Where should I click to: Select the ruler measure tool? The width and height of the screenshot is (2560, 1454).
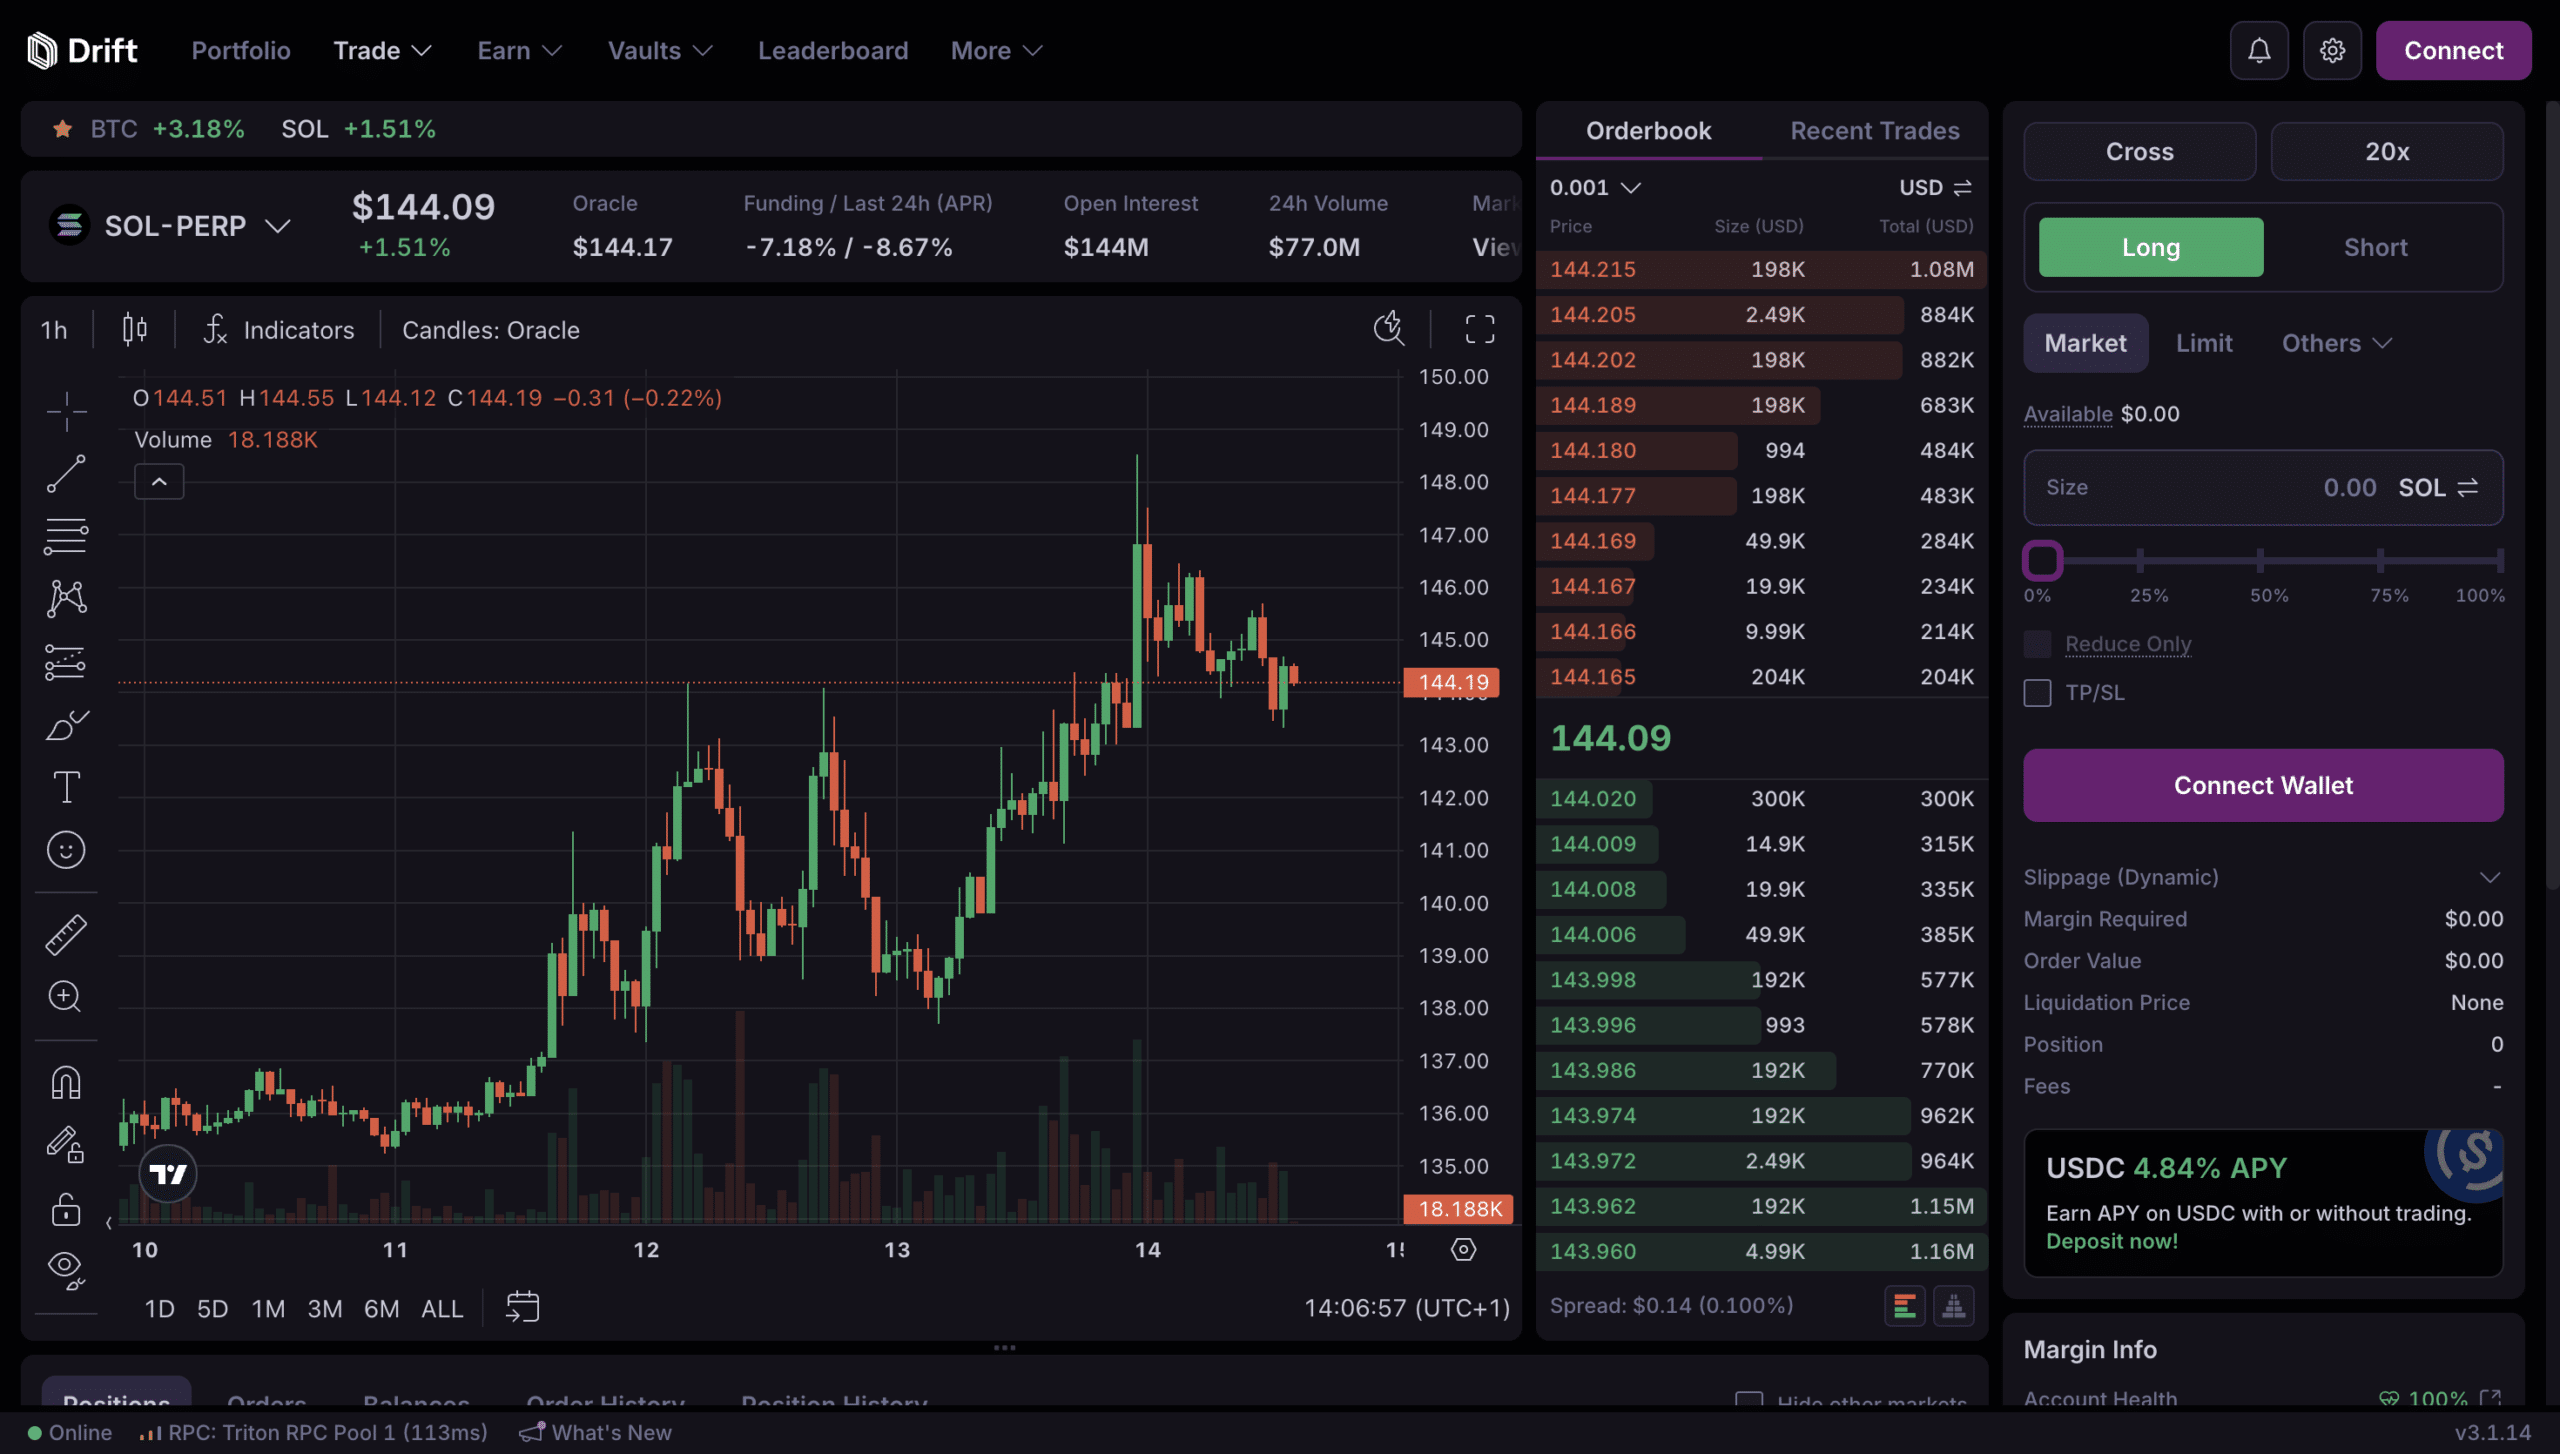[x=65, y=933]
